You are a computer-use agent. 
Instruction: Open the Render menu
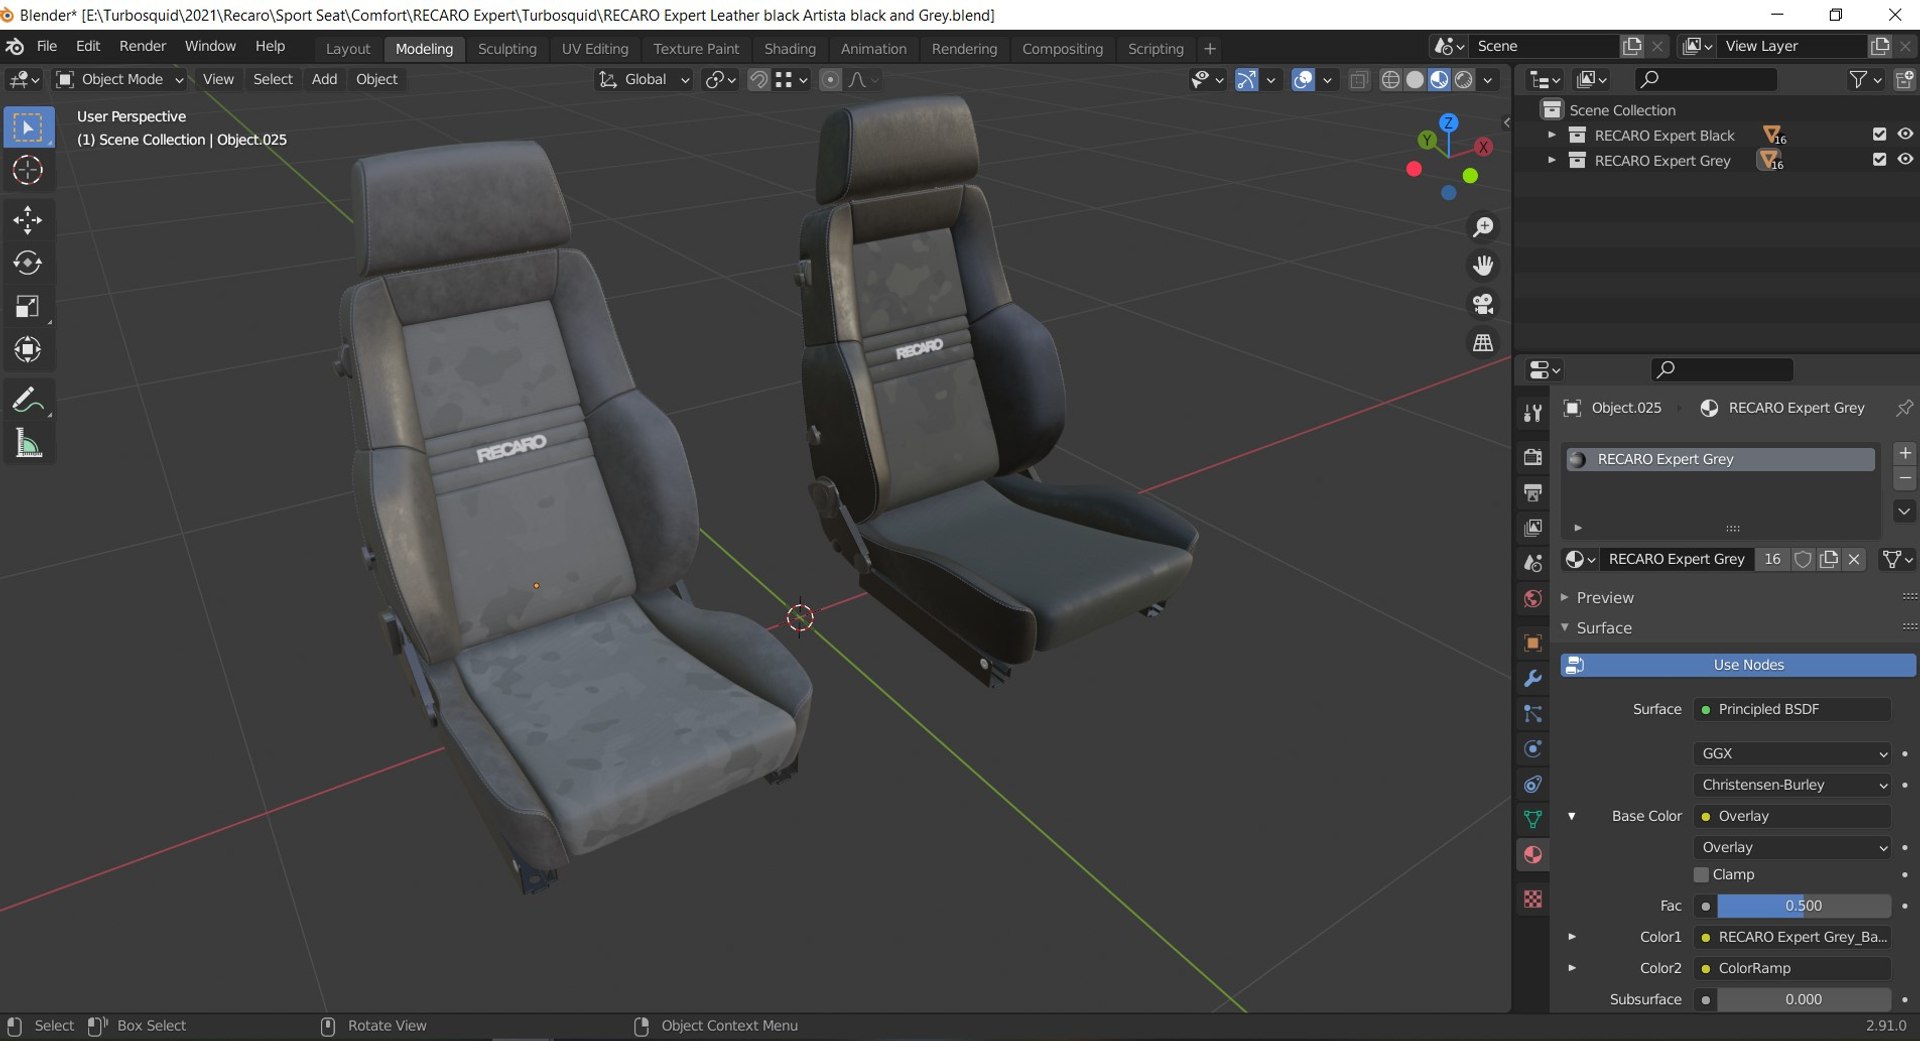142,46
